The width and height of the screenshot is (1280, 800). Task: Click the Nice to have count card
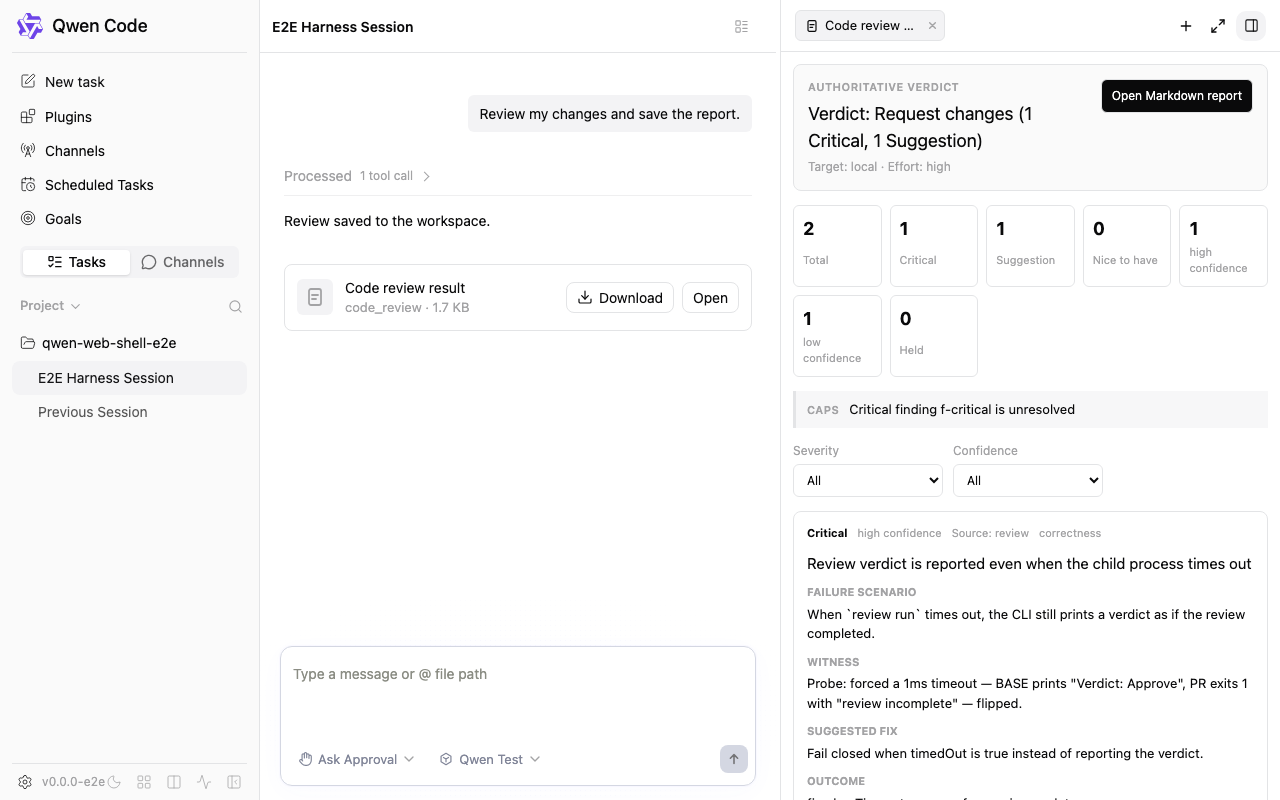click(x=1126, y=246)
